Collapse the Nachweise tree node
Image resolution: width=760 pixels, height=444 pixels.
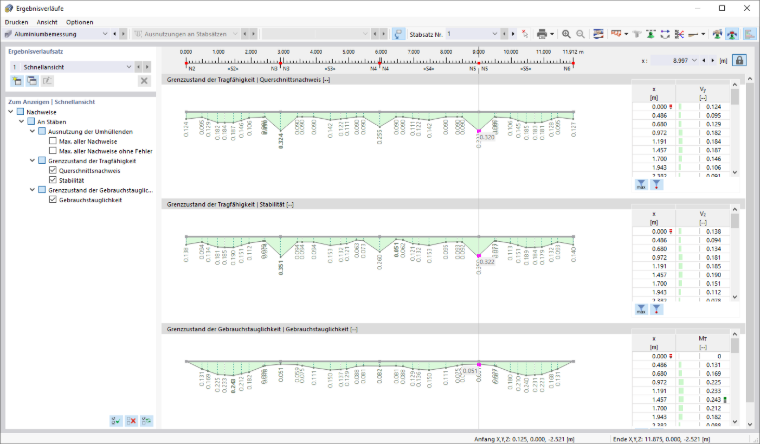11,112
